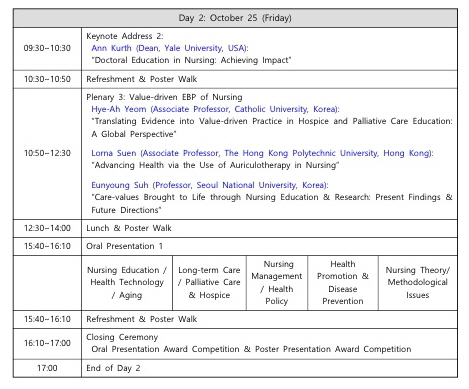The height and width of the screenshot is (389, 469).
Task: Select Health Promotion & Disease Prevention cell
Action: 343,283
